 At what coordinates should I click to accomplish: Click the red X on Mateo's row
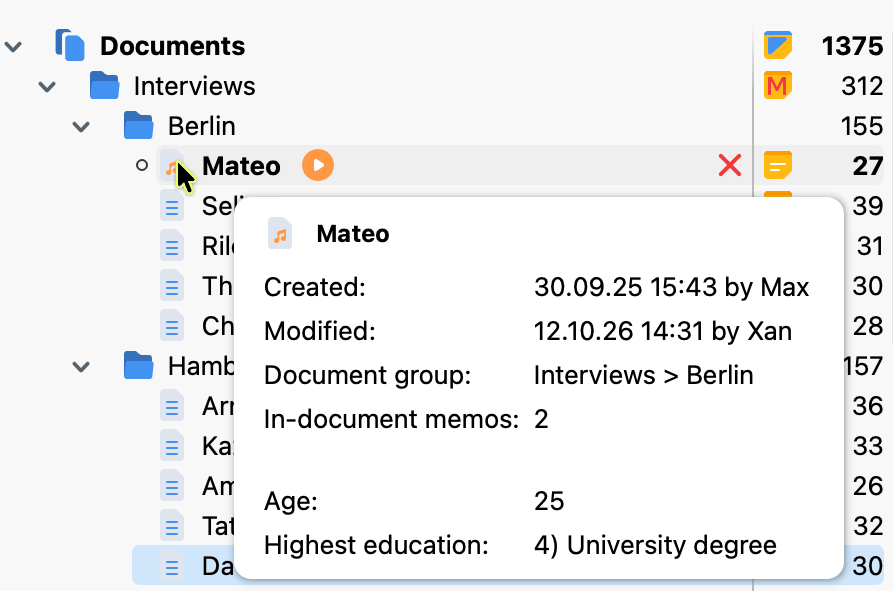coord(730,166)
